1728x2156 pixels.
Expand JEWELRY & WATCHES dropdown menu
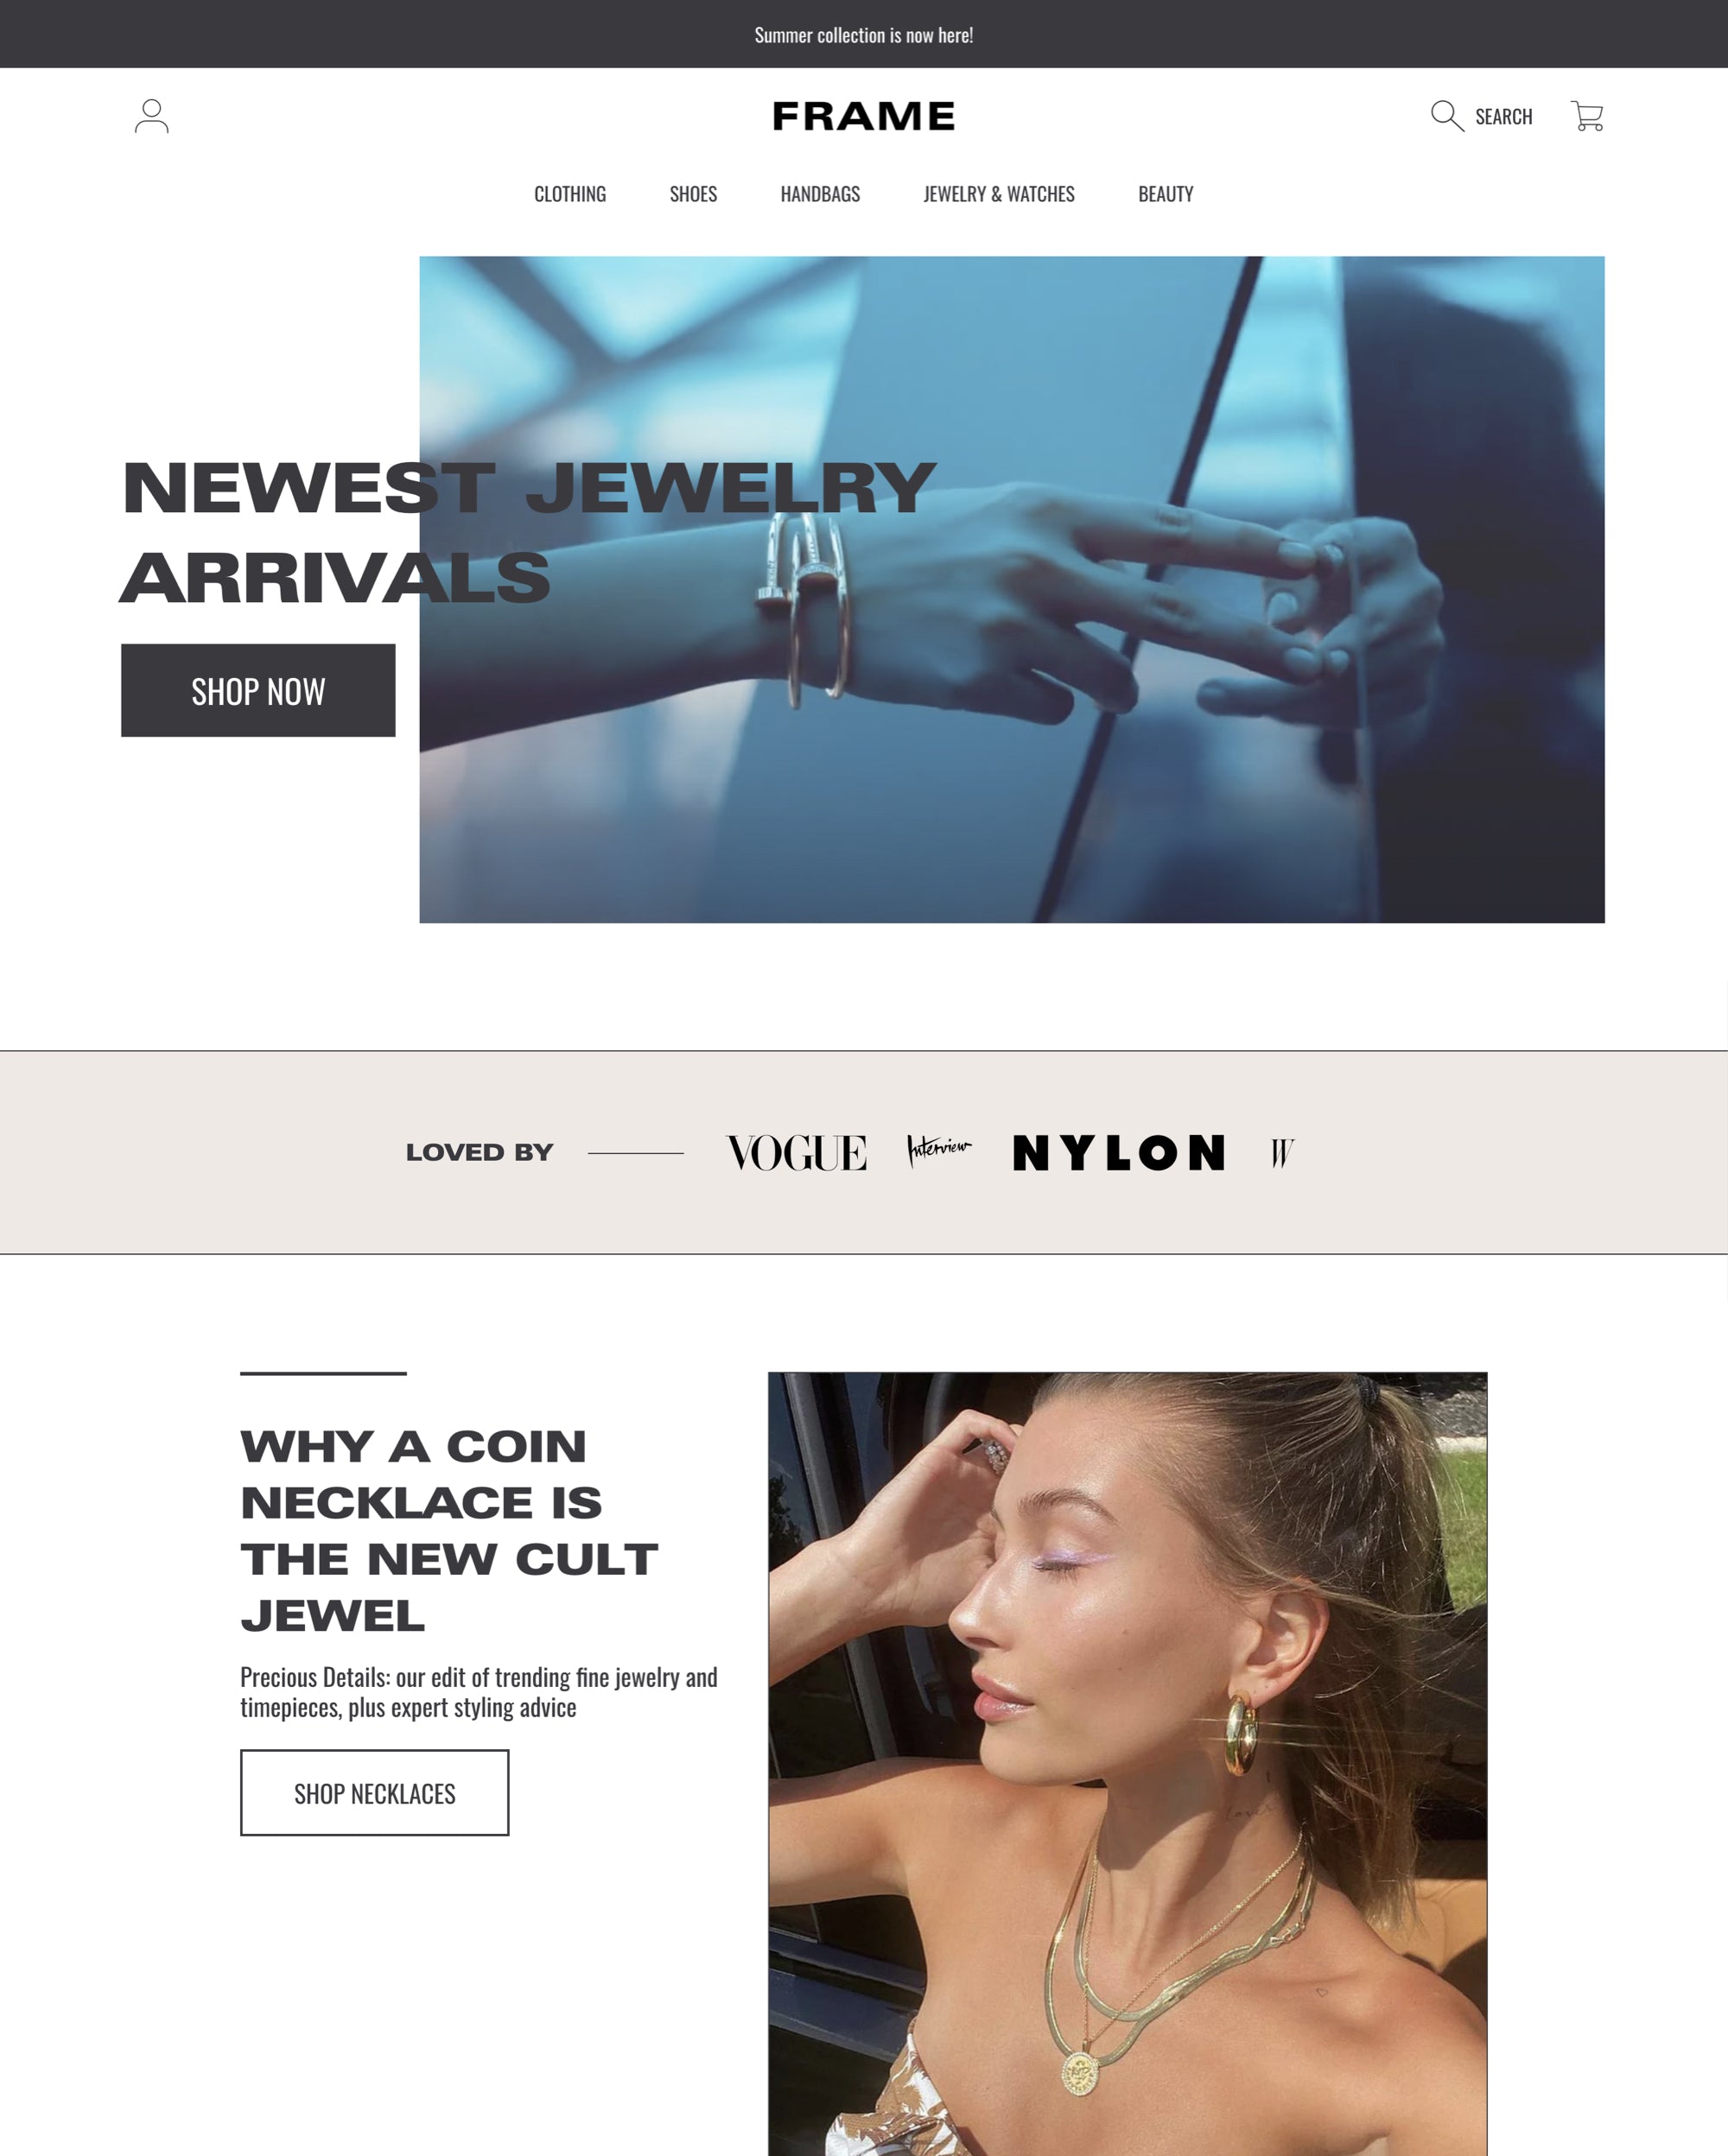click(1000, 192)
